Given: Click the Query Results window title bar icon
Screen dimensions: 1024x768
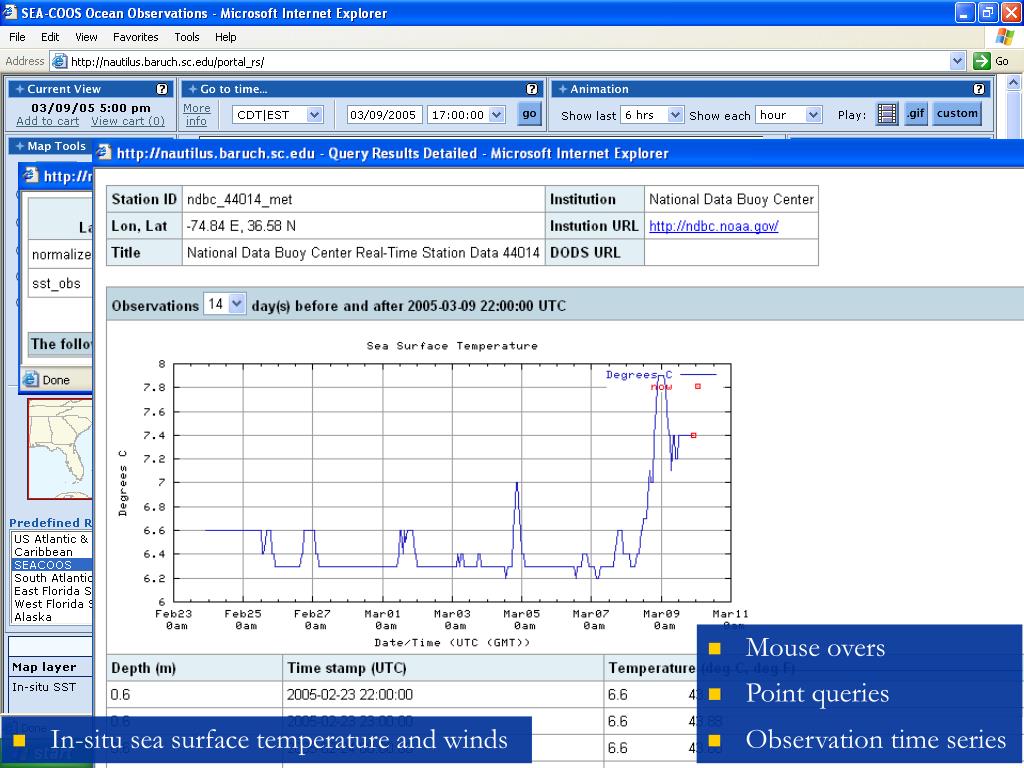Looking at the screenshot, I should (104, 153).
